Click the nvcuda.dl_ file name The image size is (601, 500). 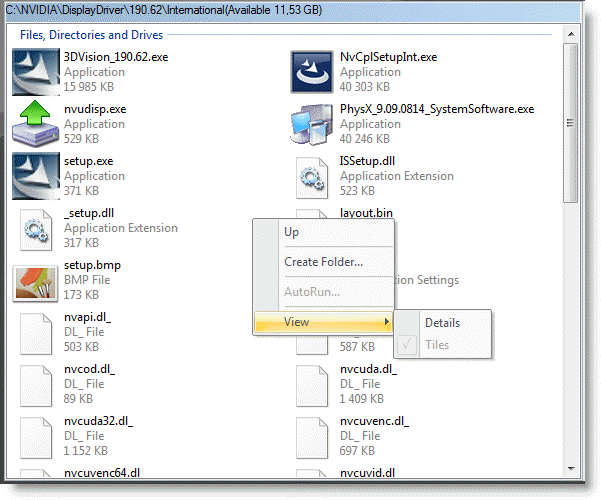(x=368, y=369)
